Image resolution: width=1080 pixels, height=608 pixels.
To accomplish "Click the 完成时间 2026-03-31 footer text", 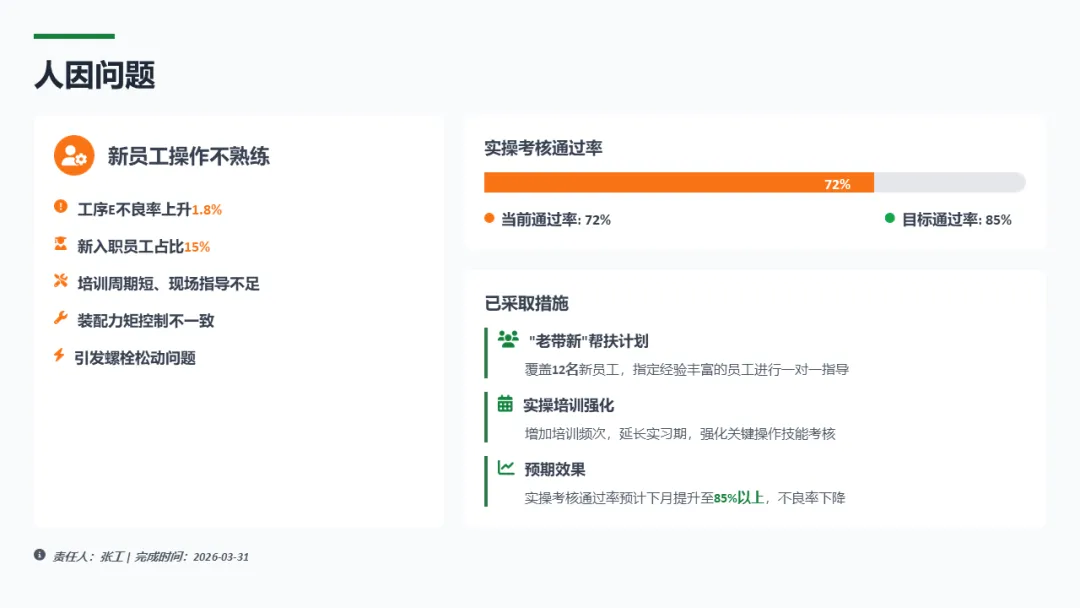I will 192,556.
